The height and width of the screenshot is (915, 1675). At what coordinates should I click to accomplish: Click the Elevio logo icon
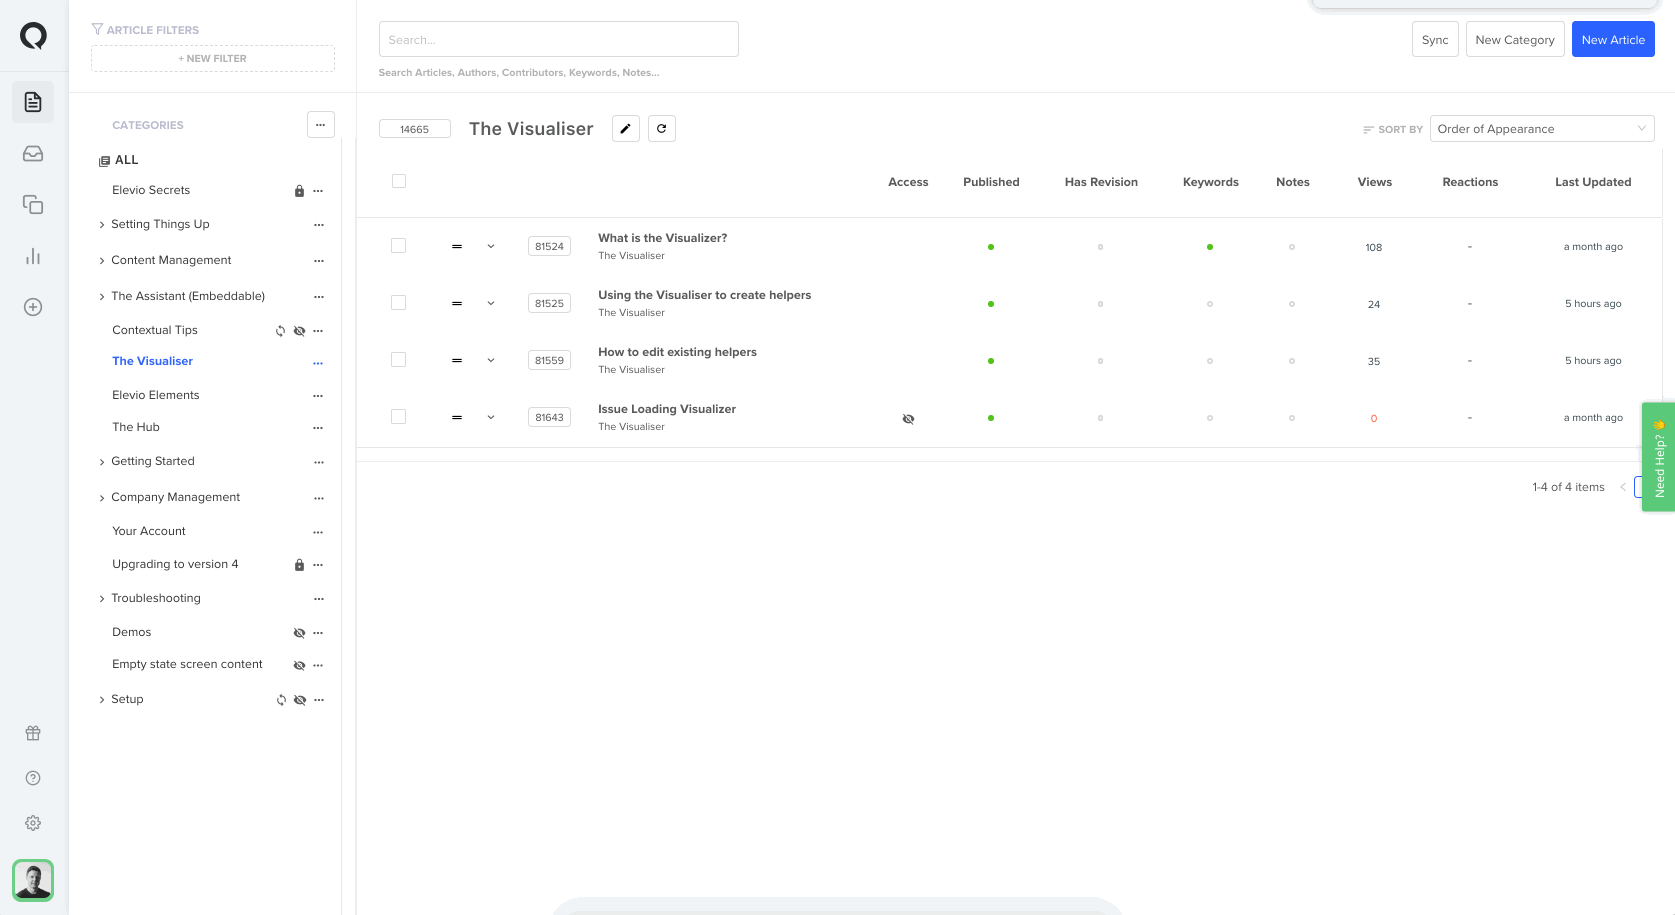(33, 37)
